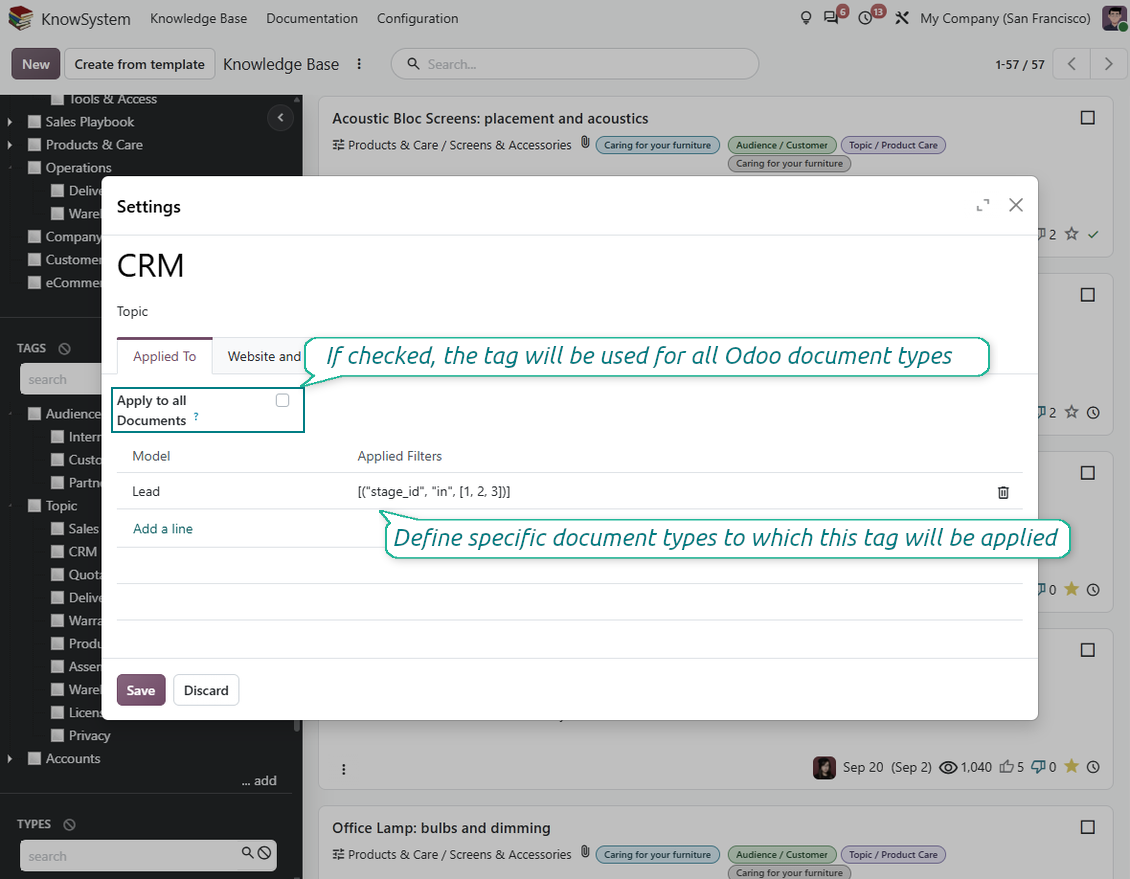Clear the TAGS selection with the reset icon
1130x879 pixels.
(64, 349)
